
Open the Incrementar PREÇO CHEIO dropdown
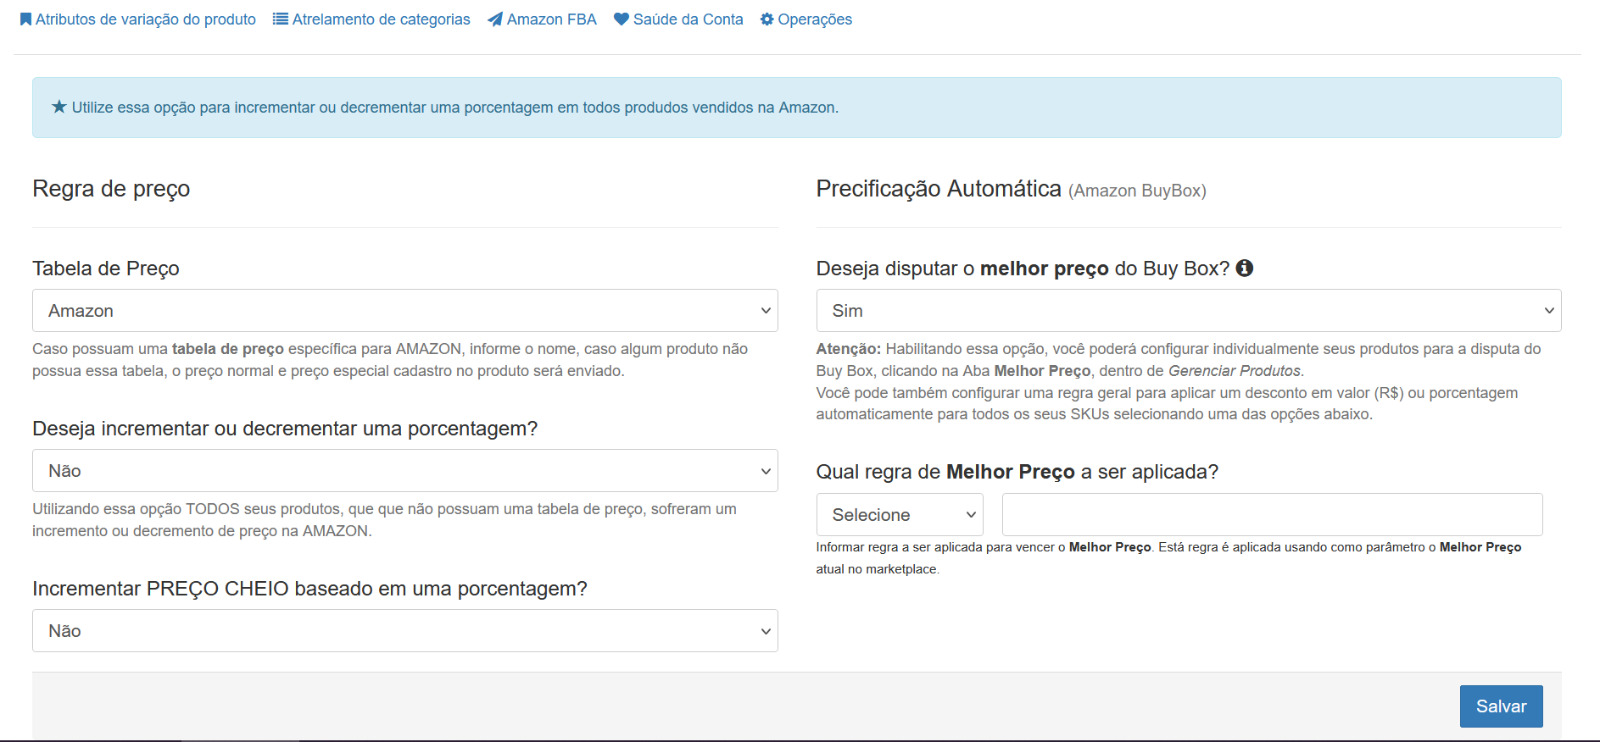405,631
